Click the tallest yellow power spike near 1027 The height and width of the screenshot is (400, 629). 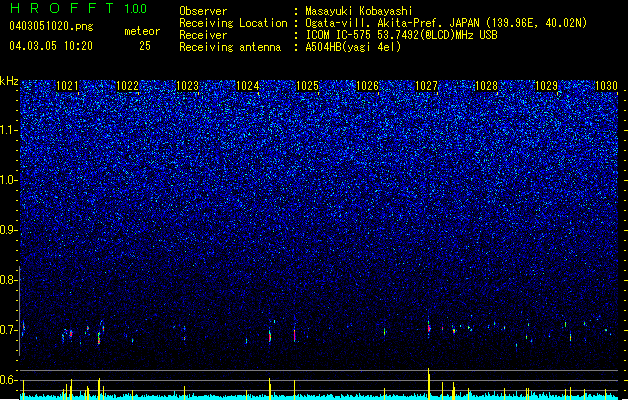tap(428, 384)
